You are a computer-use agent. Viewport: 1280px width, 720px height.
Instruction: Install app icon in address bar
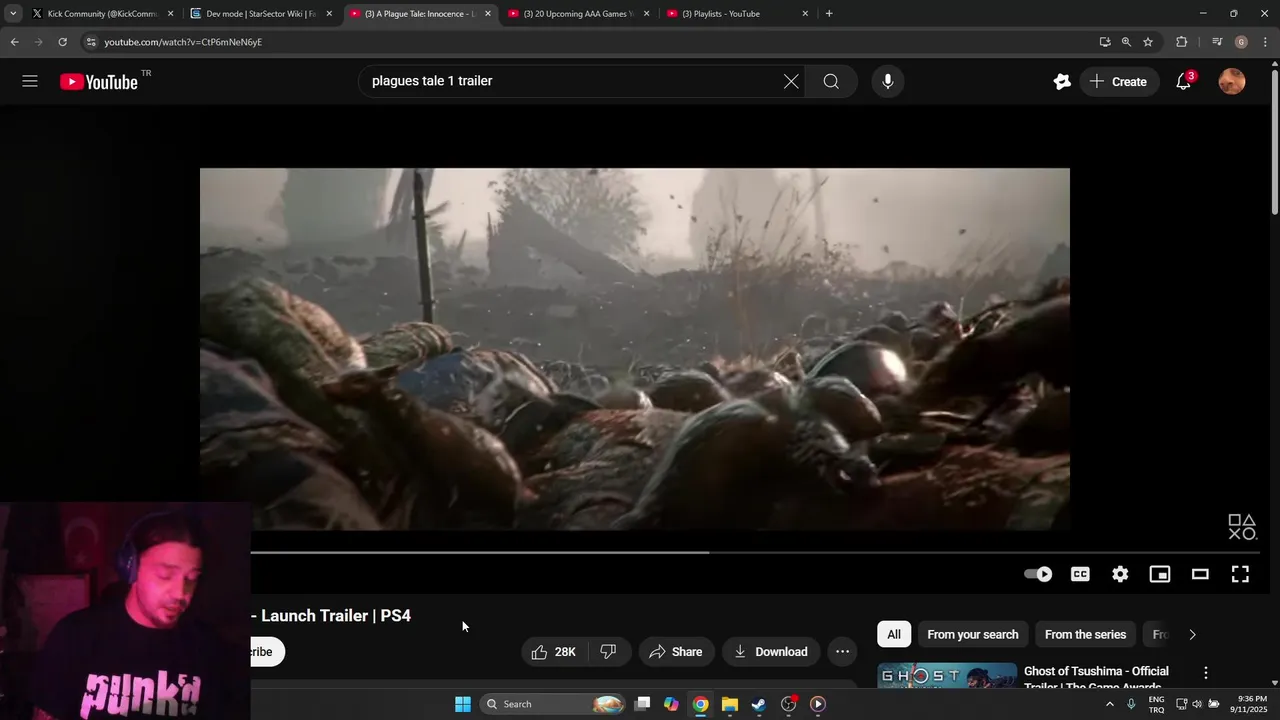click(1105, 42)
